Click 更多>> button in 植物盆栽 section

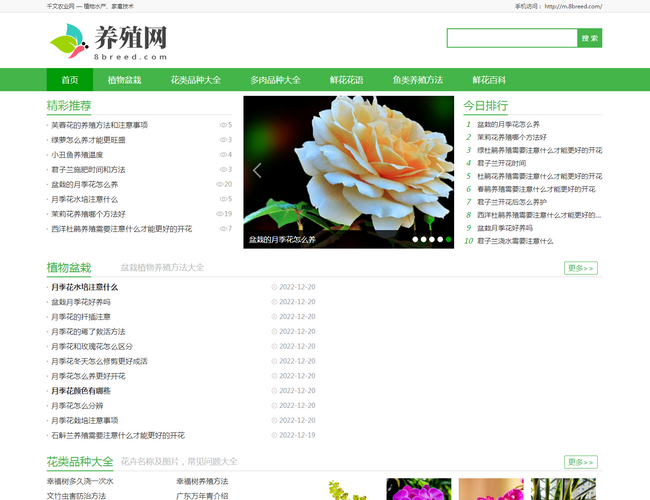pos(580,268)
